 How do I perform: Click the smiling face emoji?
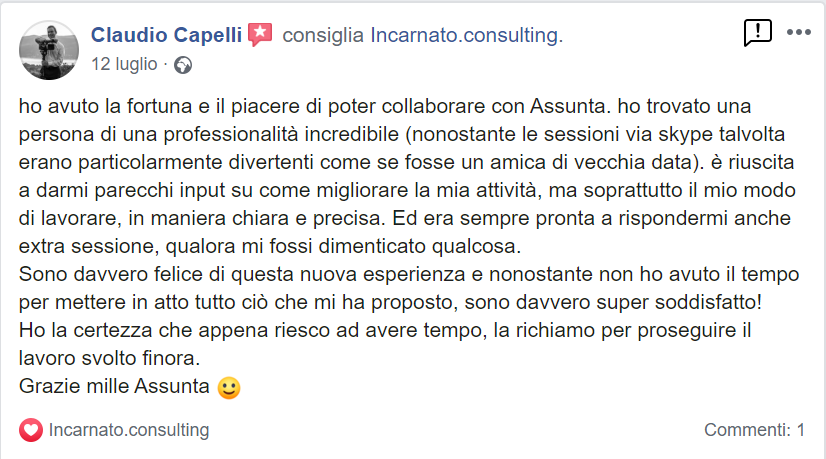229,386
